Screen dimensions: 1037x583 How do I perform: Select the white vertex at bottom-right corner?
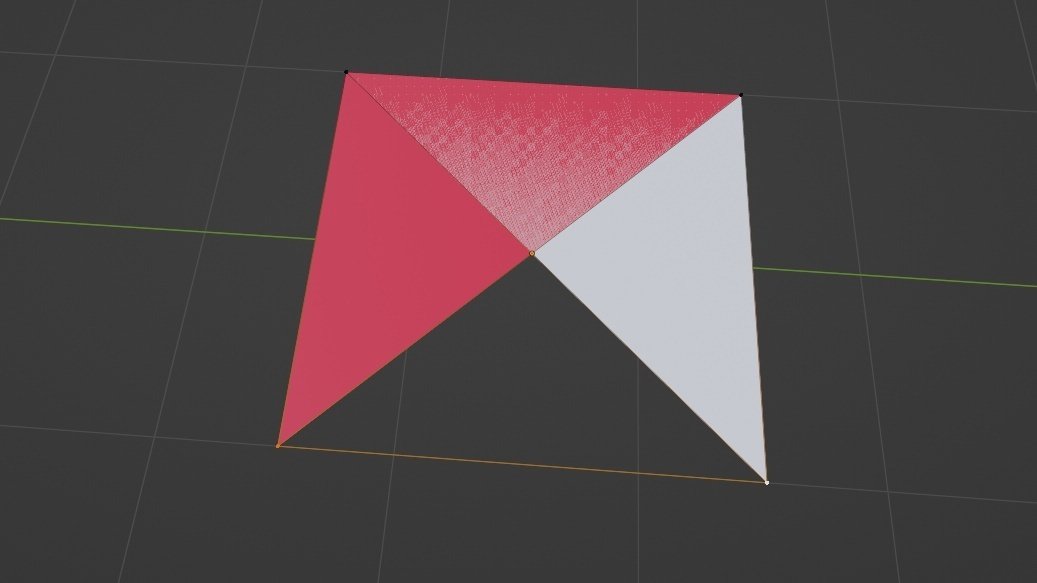pos(767,483)
